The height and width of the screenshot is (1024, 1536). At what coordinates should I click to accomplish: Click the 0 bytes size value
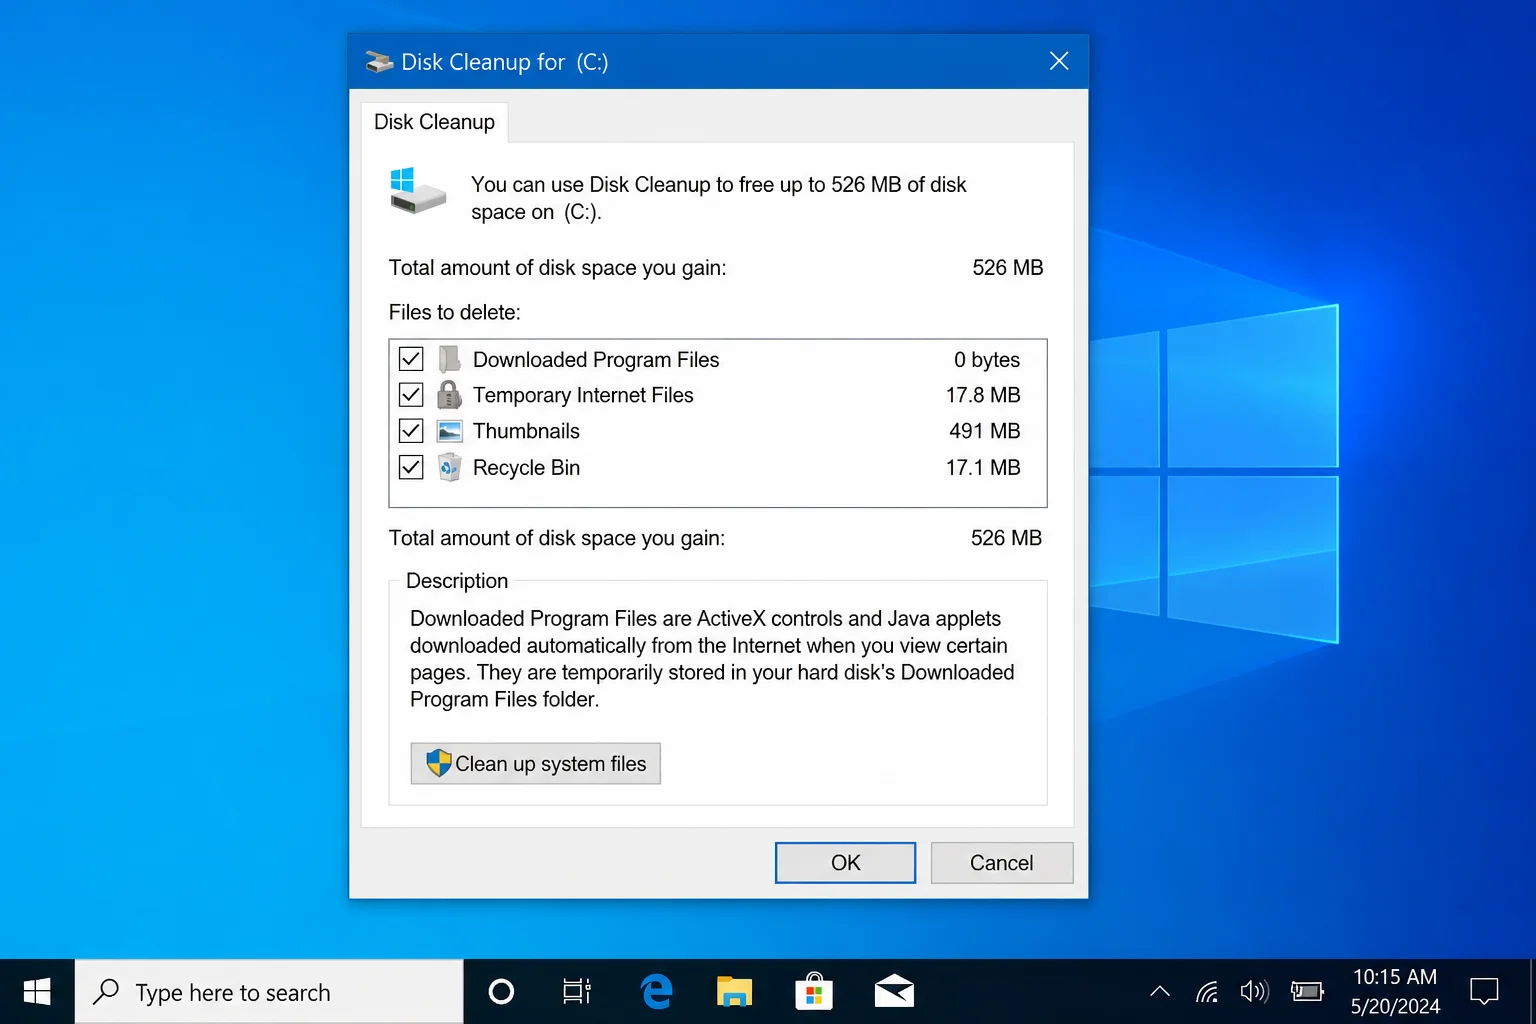(987, 359)
